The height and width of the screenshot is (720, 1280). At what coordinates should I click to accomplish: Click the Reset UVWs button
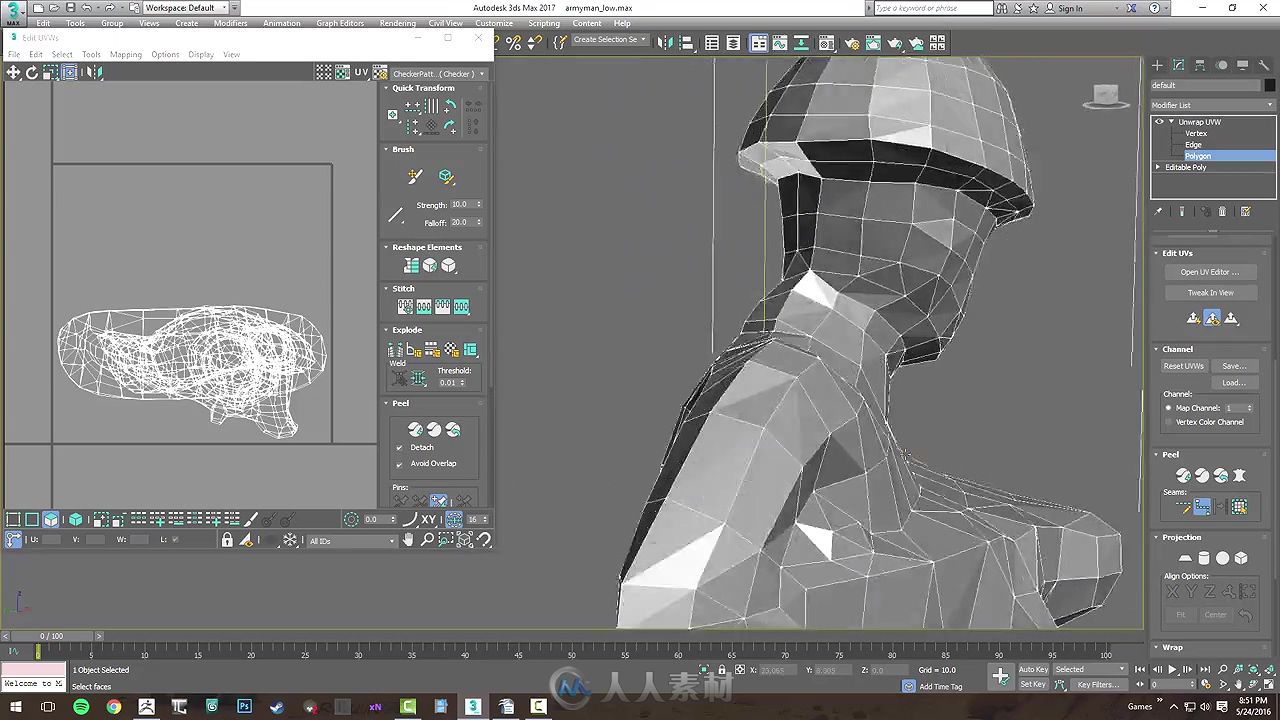(x=1184, y=366)
